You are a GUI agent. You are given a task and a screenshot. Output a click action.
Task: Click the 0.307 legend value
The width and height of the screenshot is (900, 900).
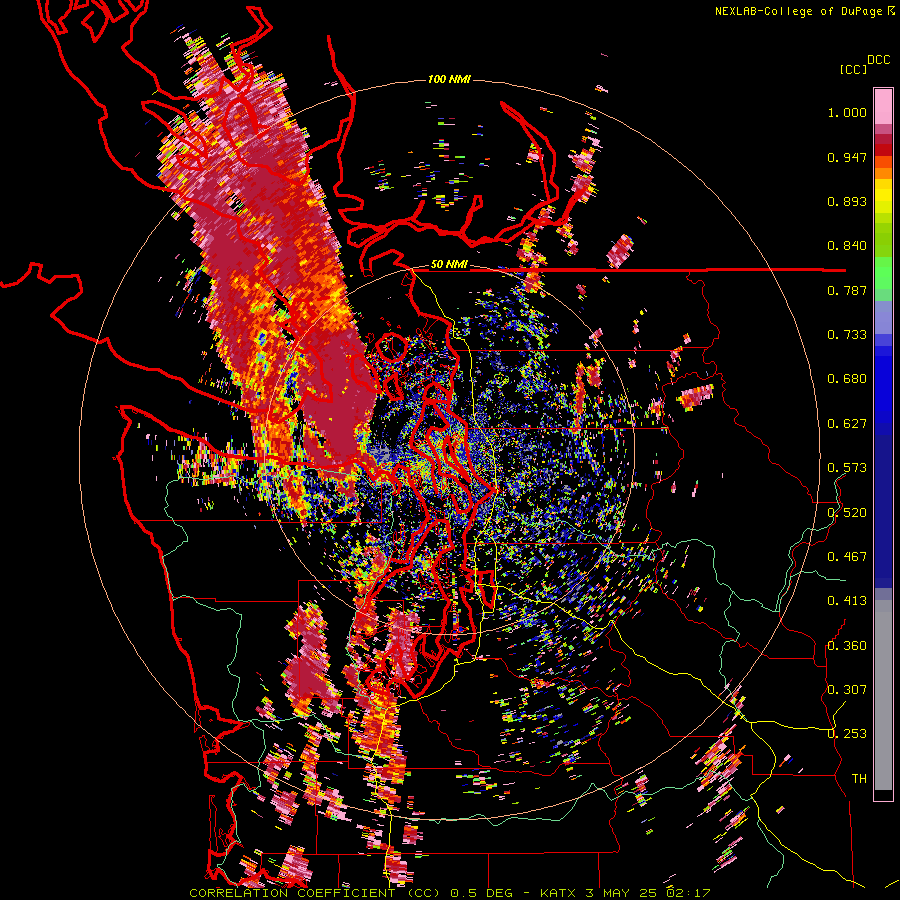coord(847,690)
